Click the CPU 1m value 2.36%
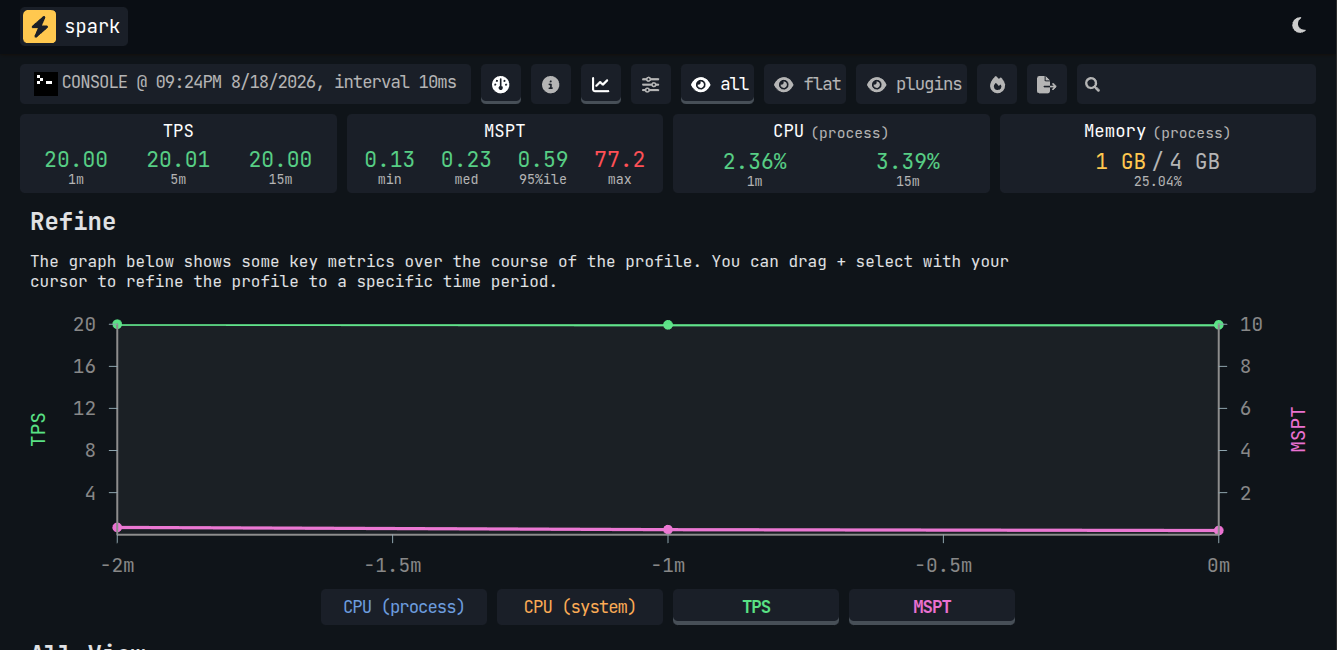The width and height of the screenshot is (1337, 650). pos(755,161)
